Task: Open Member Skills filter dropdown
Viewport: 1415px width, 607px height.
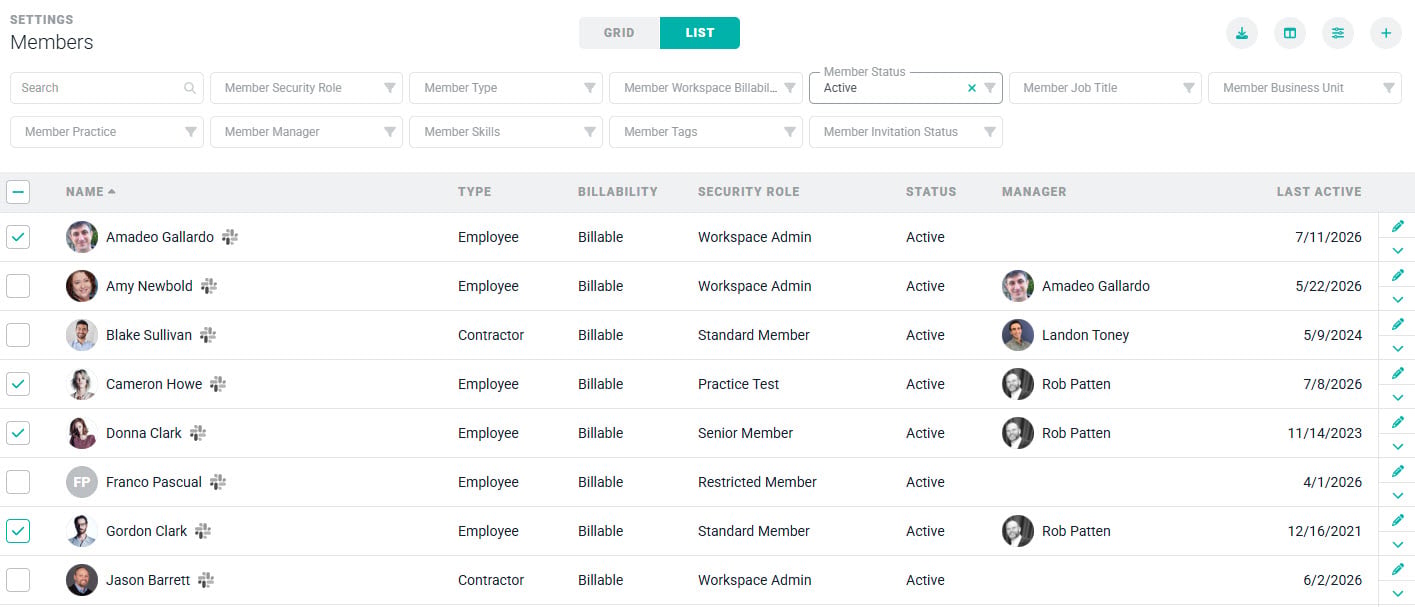Action: pos(506,132)
